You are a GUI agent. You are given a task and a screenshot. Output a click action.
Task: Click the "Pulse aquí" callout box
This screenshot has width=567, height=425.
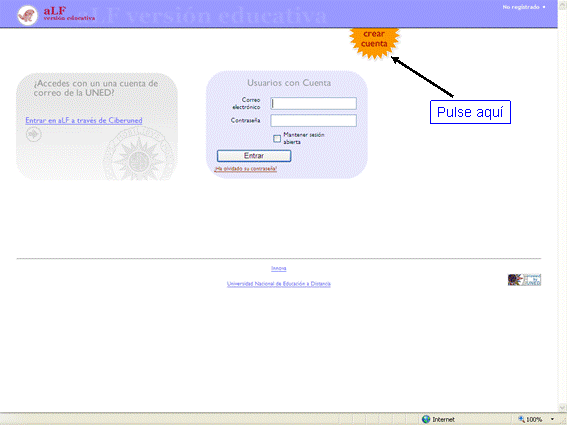(470, 112)
